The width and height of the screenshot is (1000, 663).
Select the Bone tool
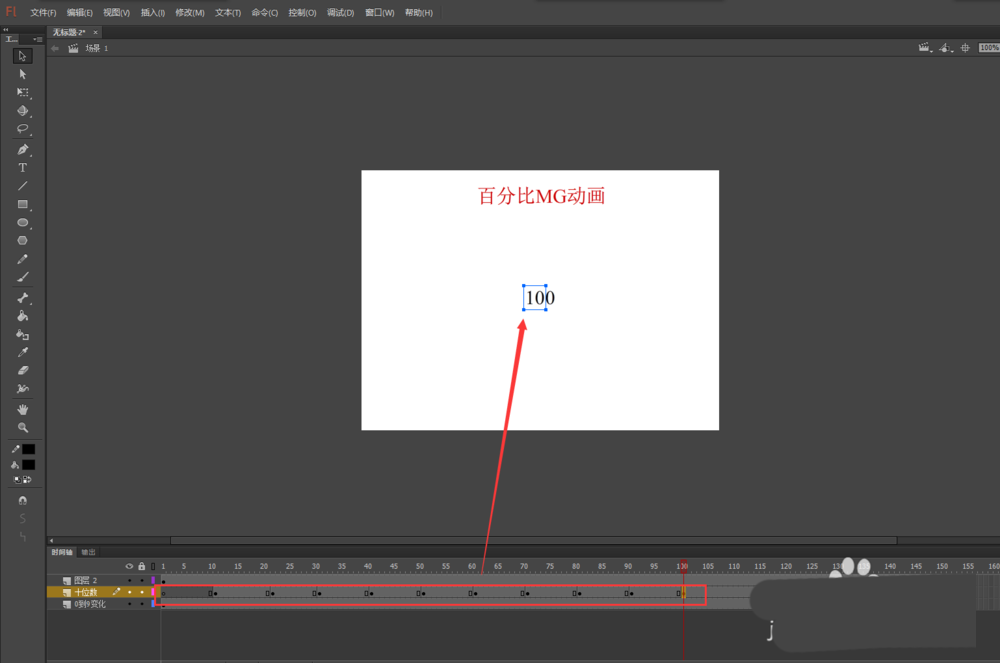22,298
